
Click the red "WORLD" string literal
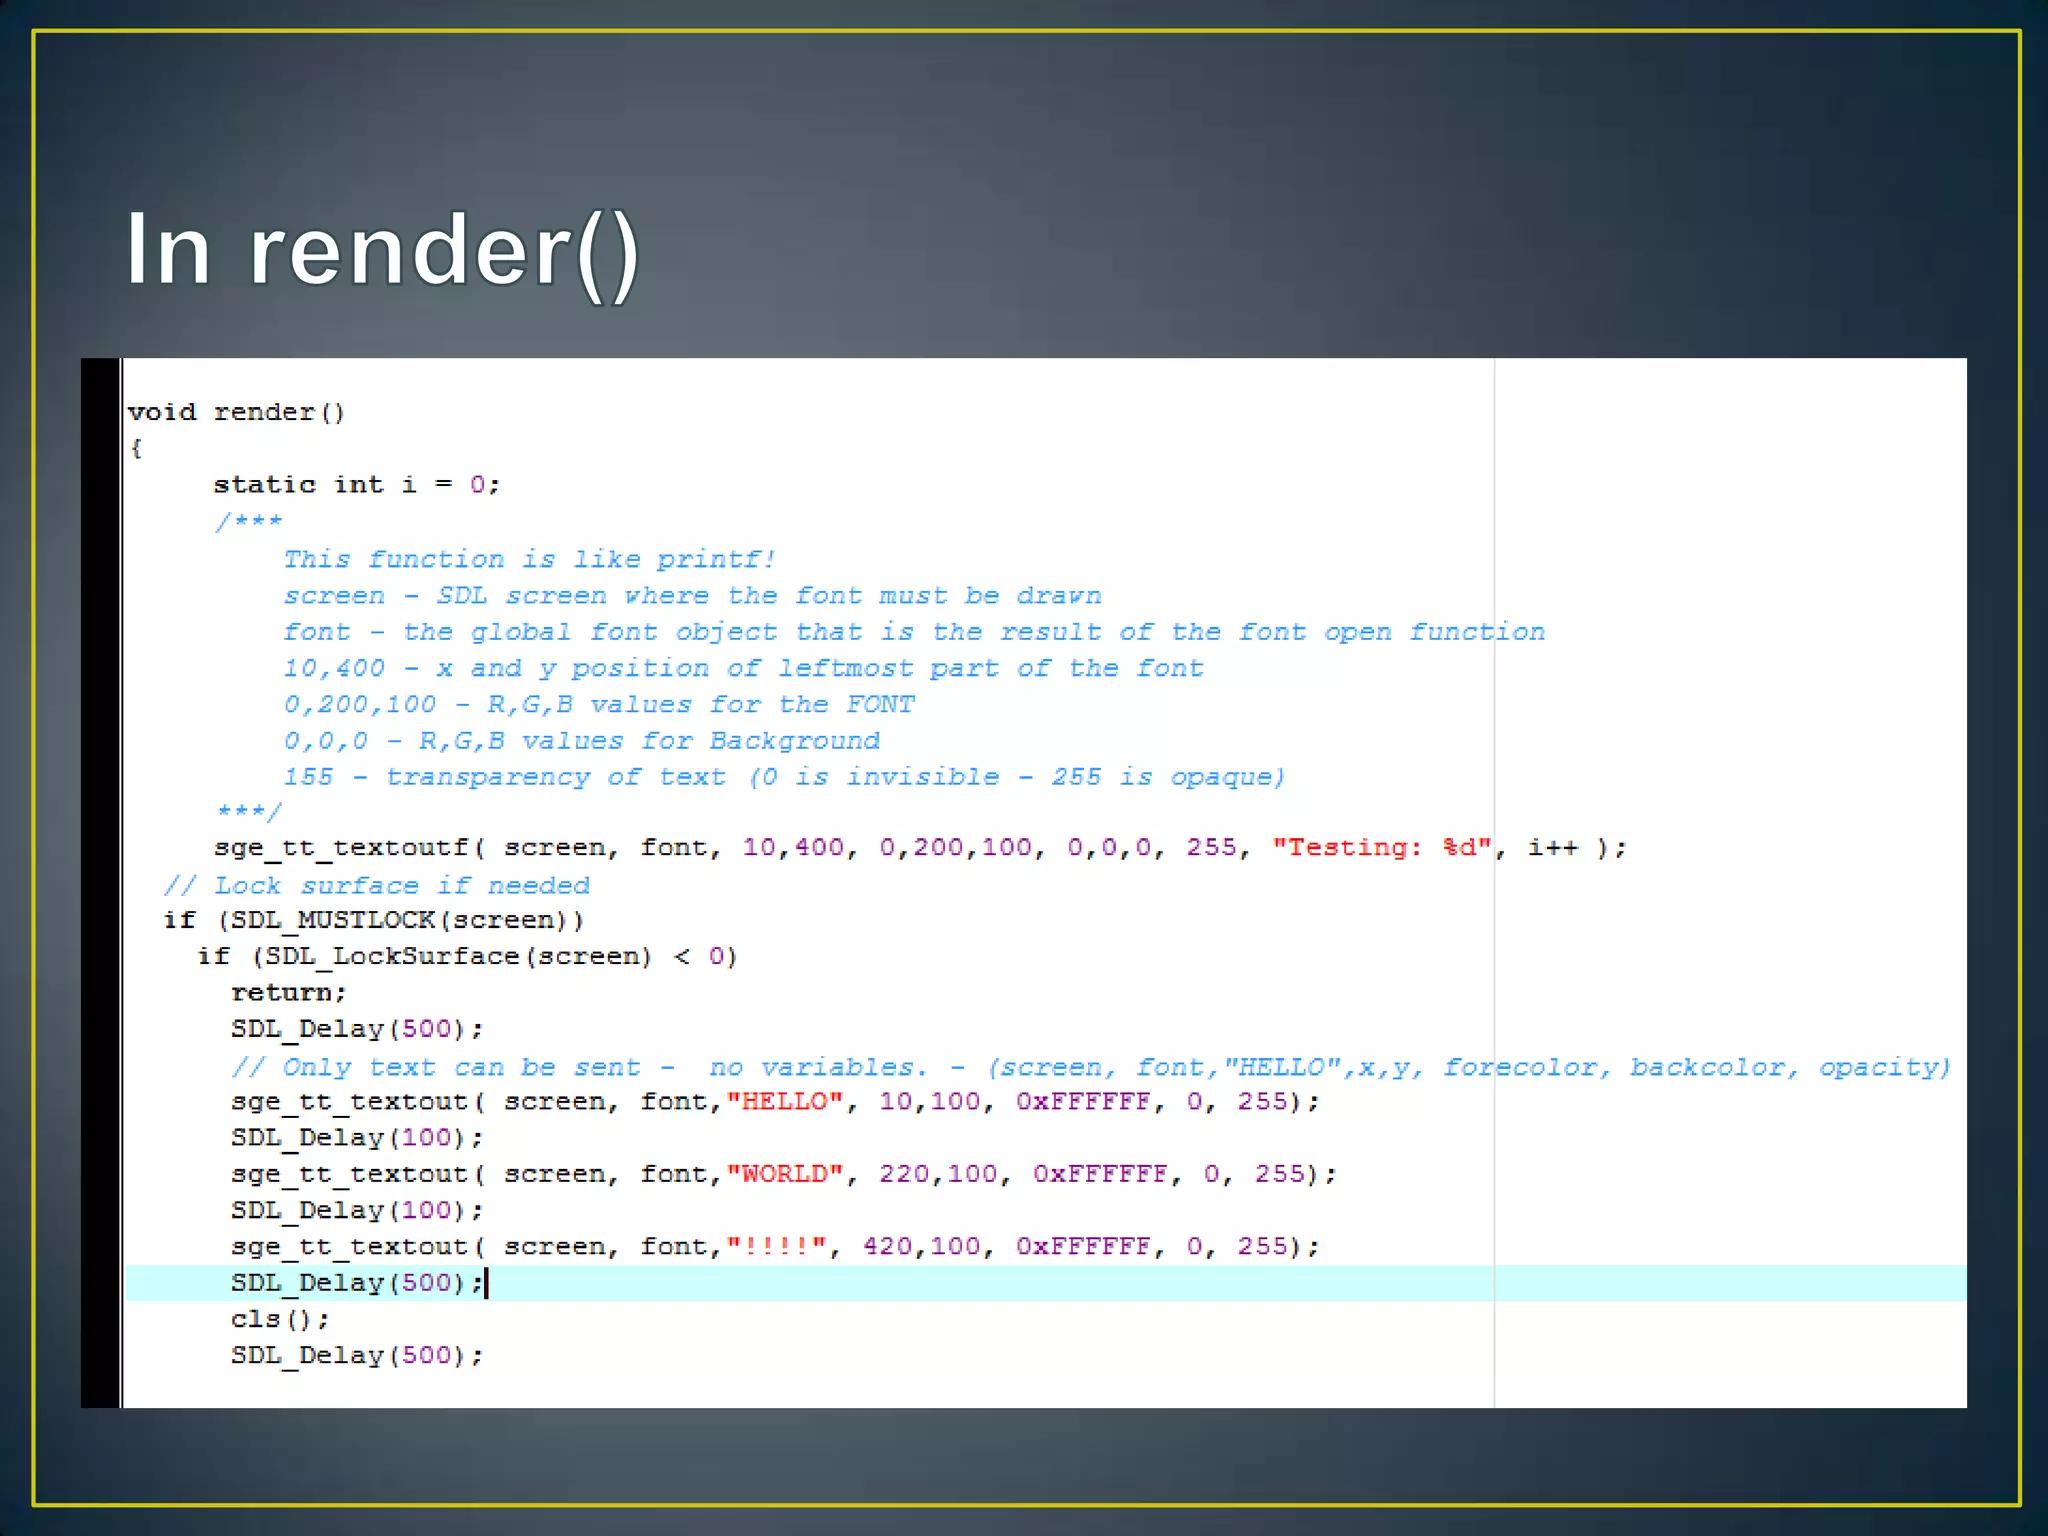(x=785, y=1174)
